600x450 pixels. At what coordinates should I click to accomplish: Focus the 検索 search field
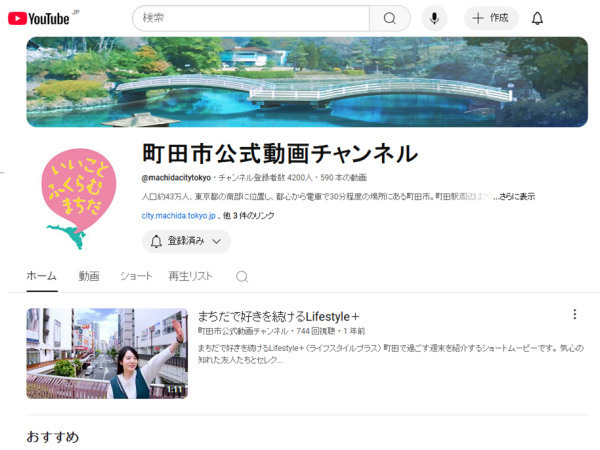[251, 18]
